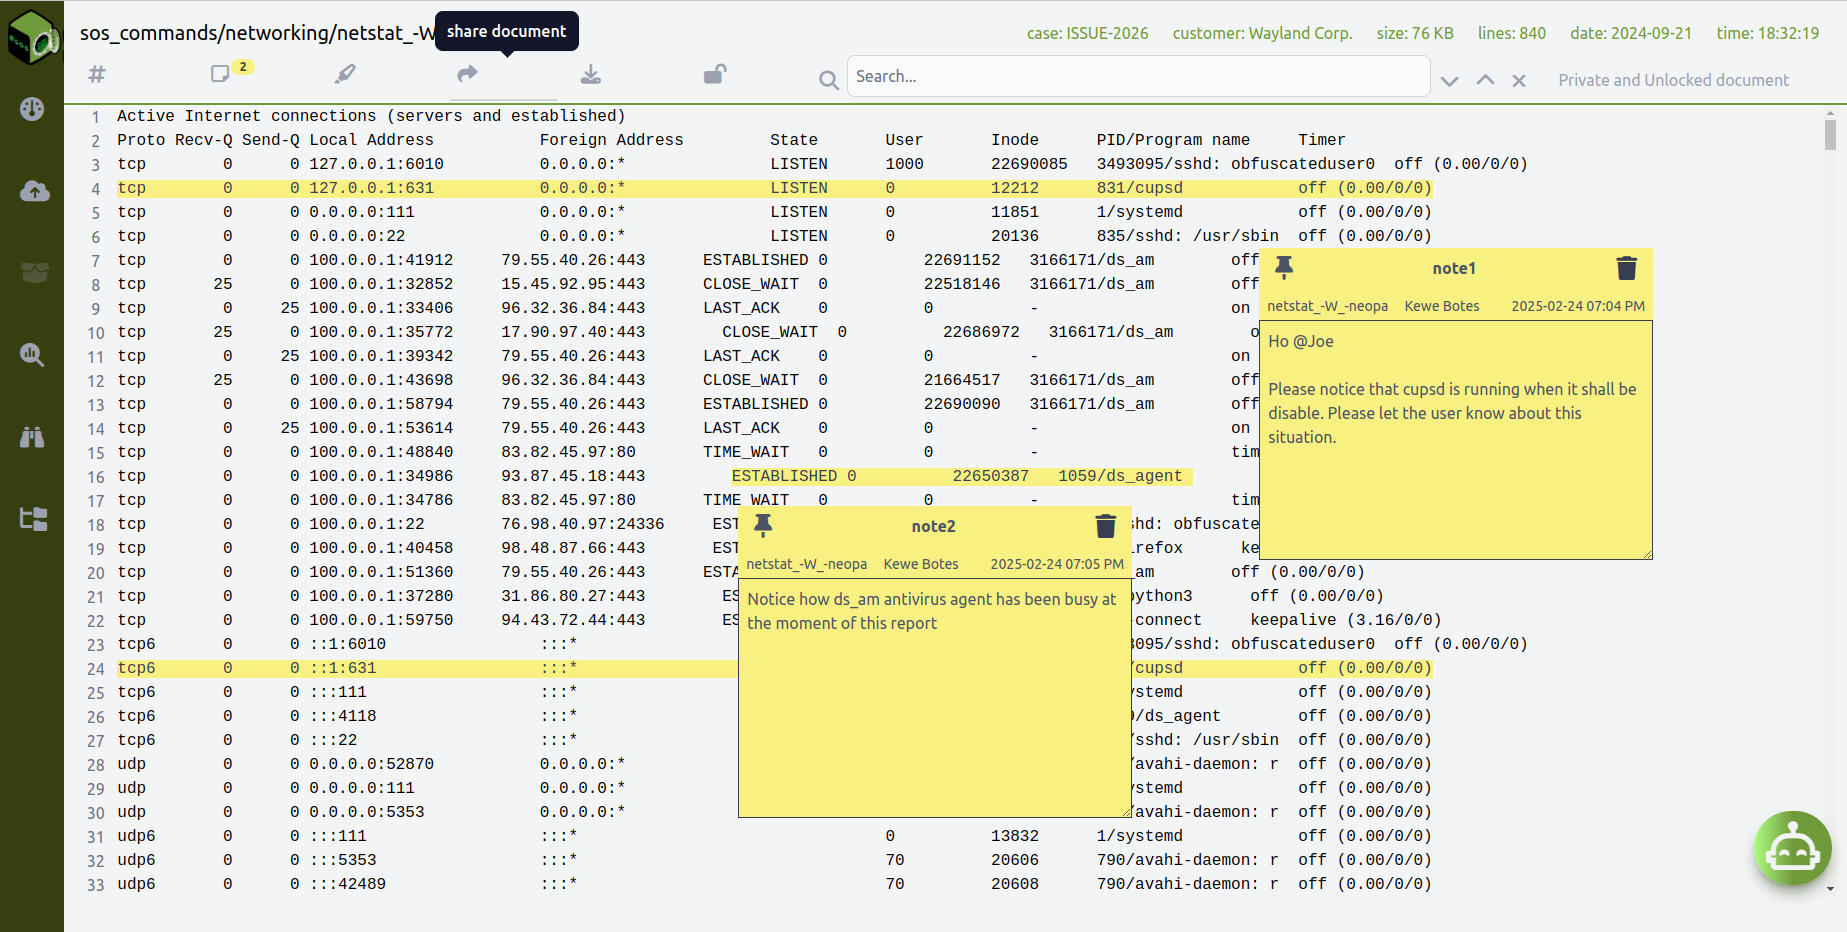Click Kewe Botes author on note2

(921, 564)
